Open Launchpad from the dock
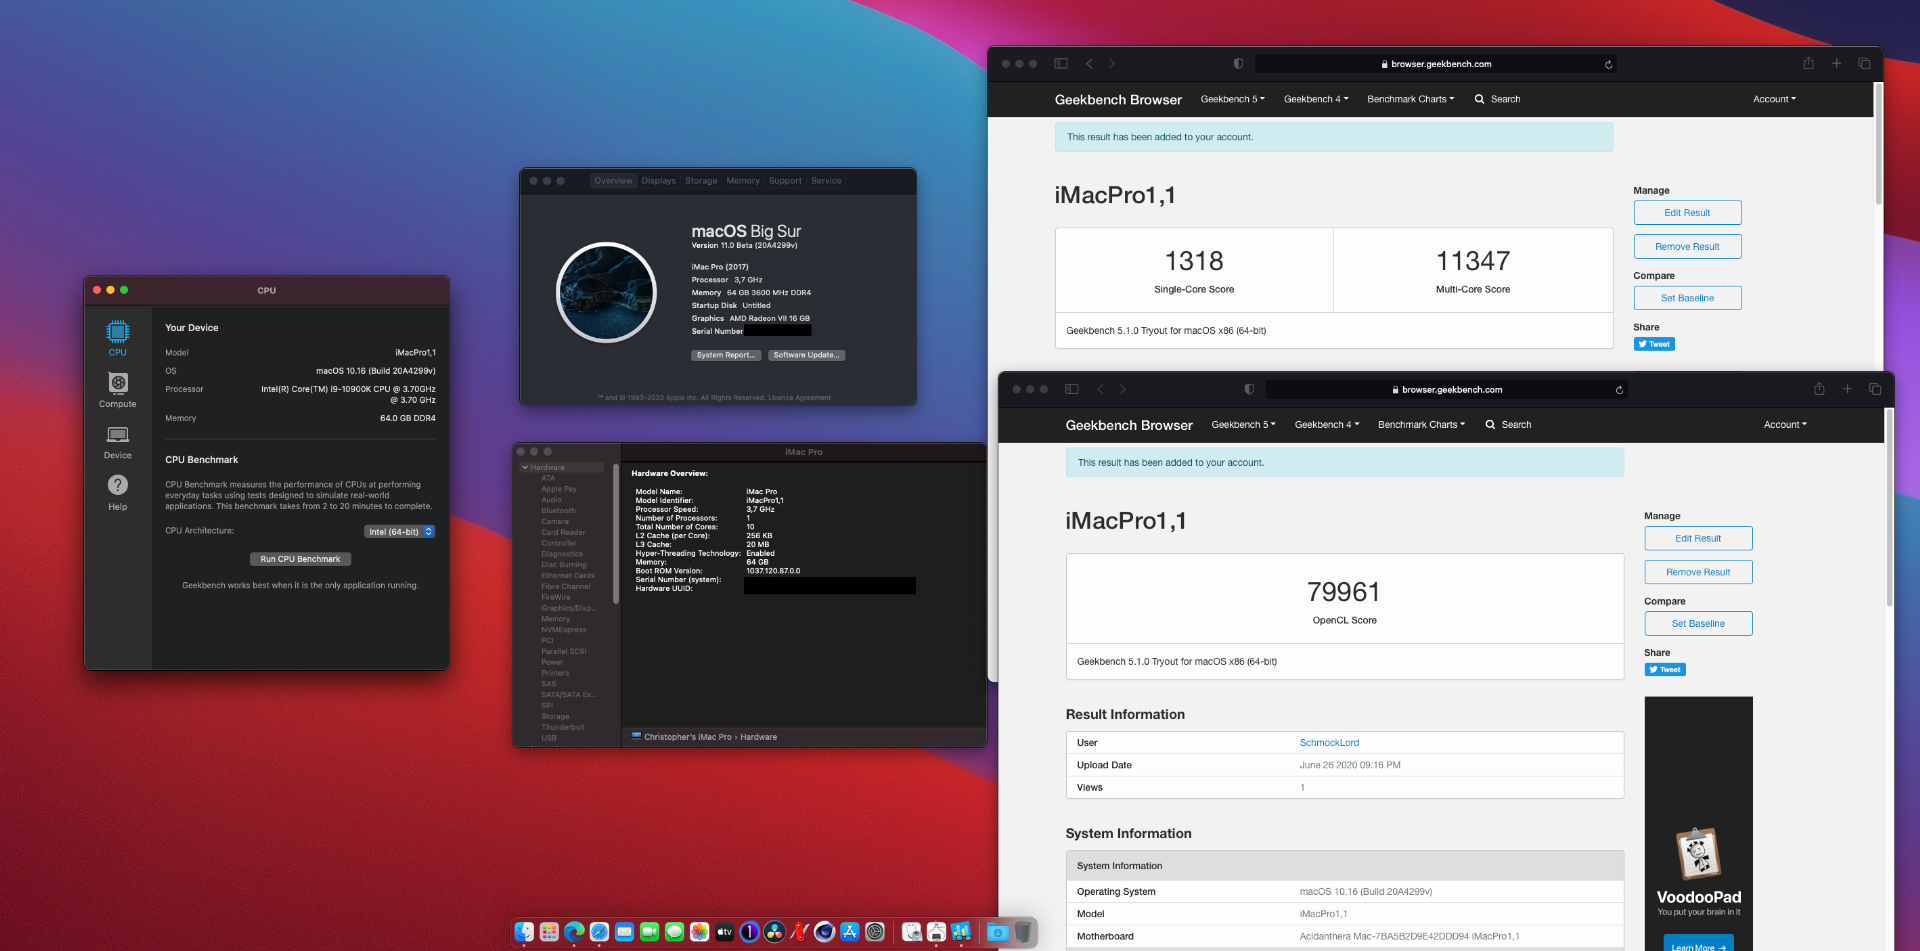Image resolution: width=1920 pixels, height=951 pixels. [549, 932]
